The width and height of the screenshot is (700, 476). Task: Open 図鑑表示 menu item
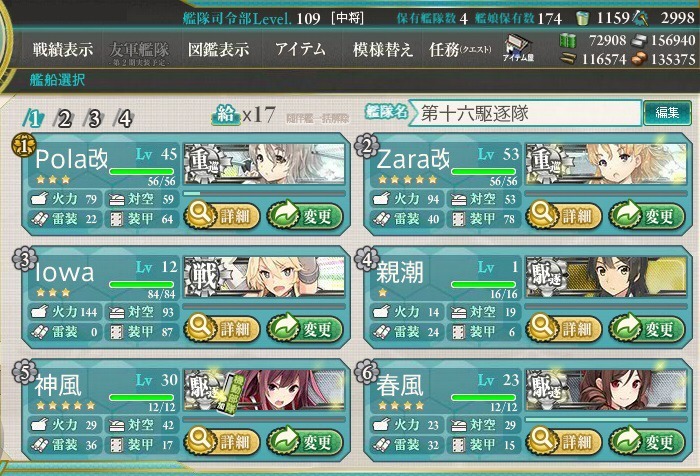(x=219, y=50)
